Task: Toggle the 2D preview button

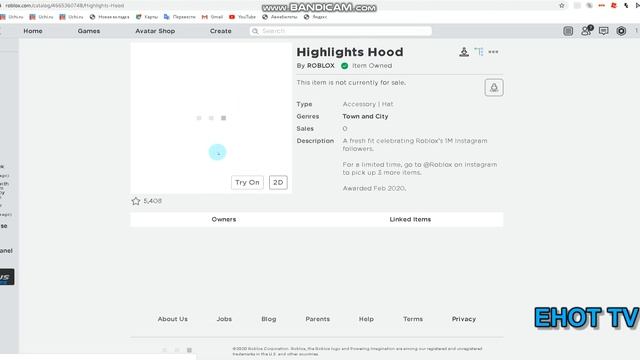Action: click(278, 182)
